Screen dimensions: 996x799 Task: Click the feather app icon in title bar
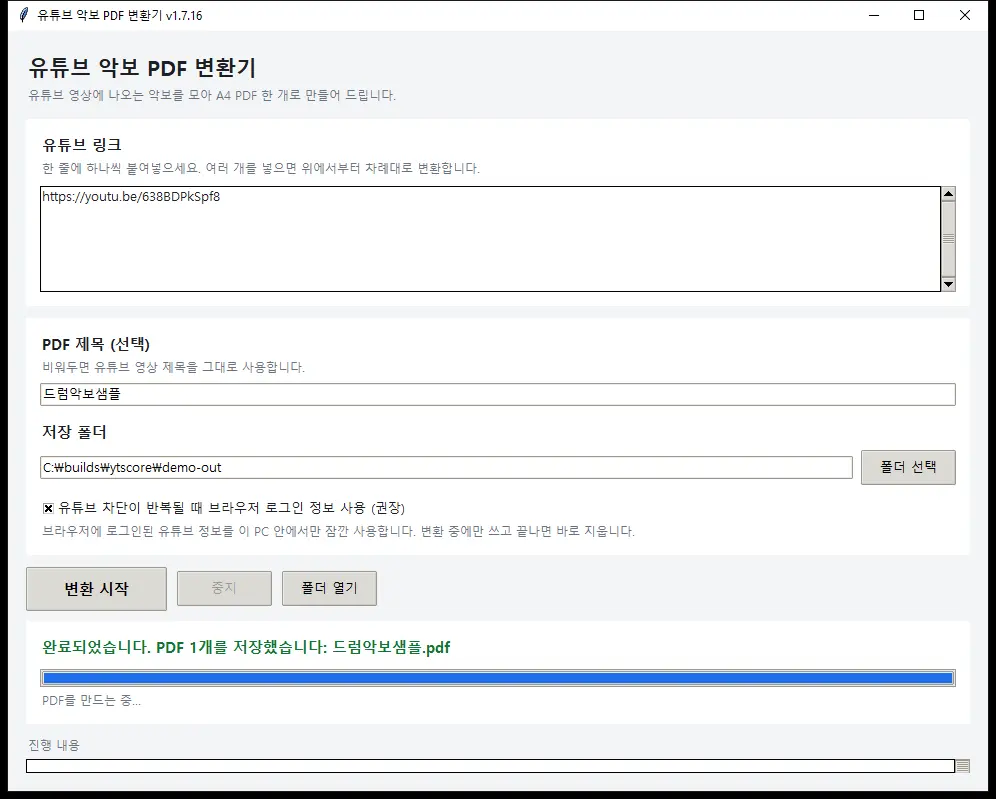point(24,15)
